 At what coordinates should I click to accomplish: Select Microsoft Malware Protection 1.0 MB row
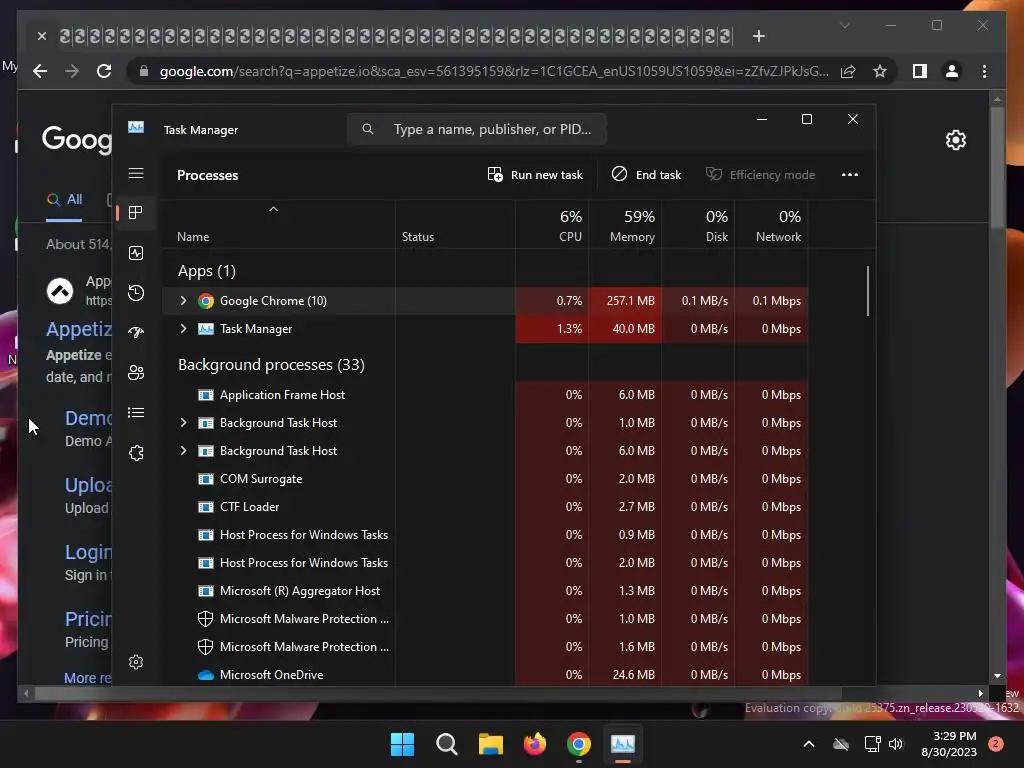pos(485,619)
